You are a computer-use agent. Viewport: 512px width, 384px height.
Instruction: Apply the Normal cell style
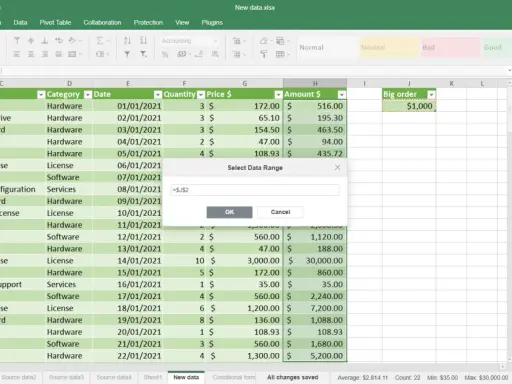(327, 47)
